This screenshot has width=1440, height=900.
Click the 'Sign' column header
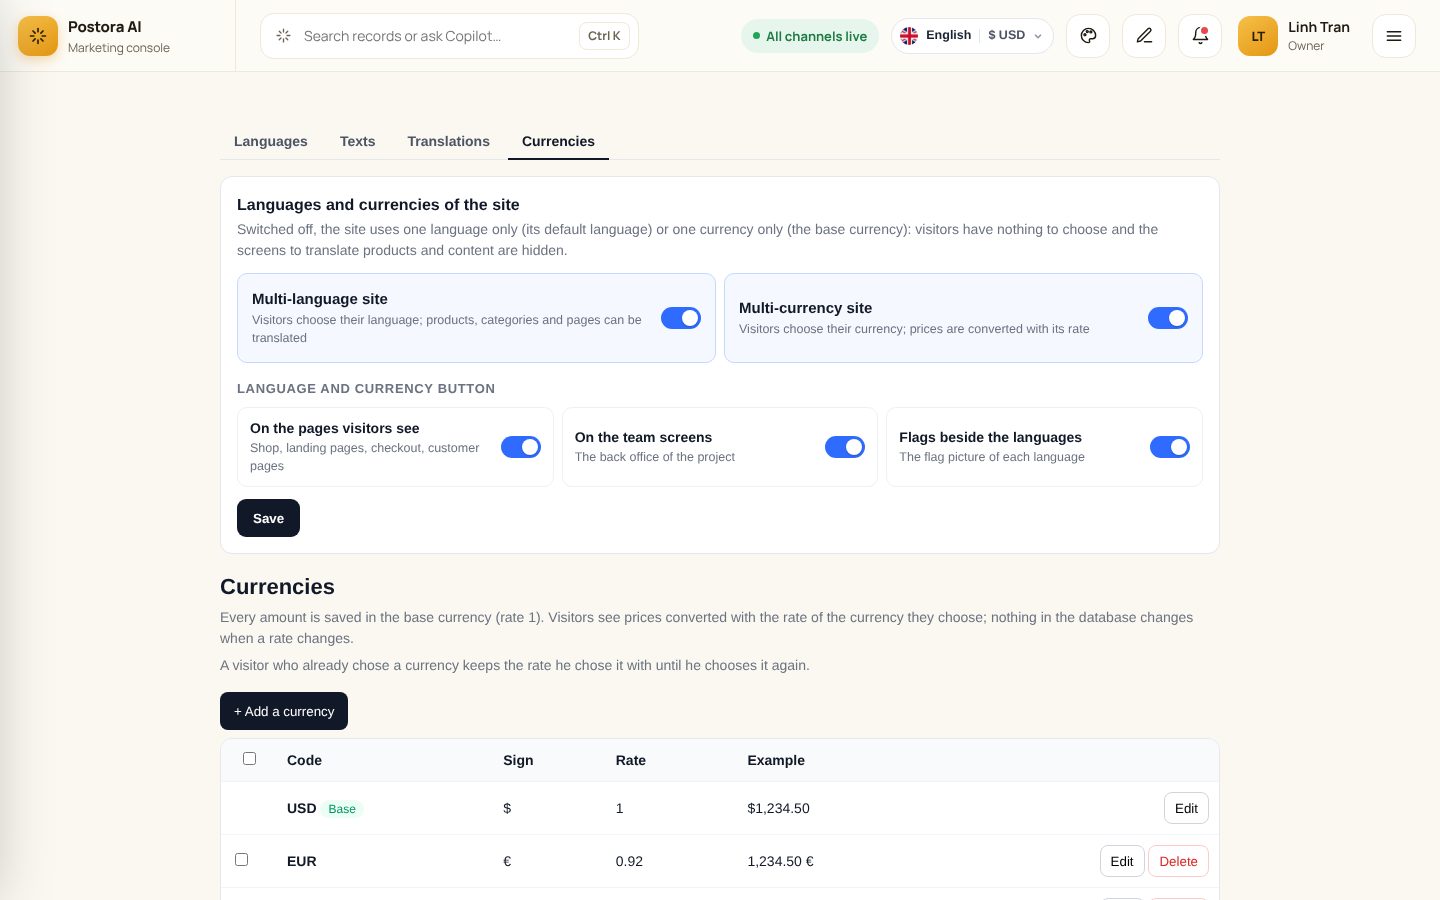518,760
